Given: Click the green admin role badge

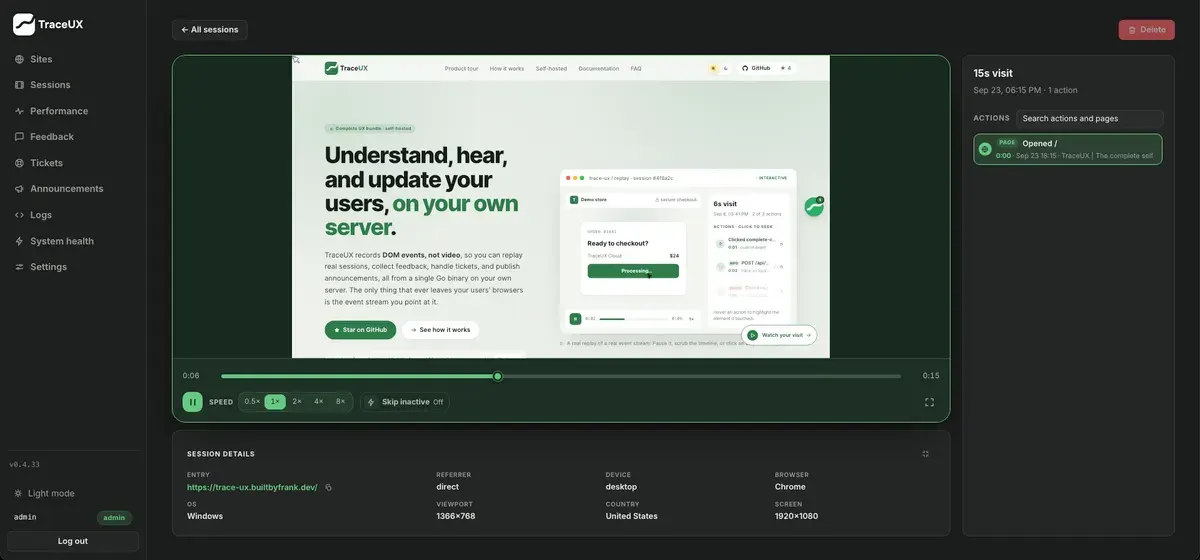Looking at the screenshot, I should [114, 517].
